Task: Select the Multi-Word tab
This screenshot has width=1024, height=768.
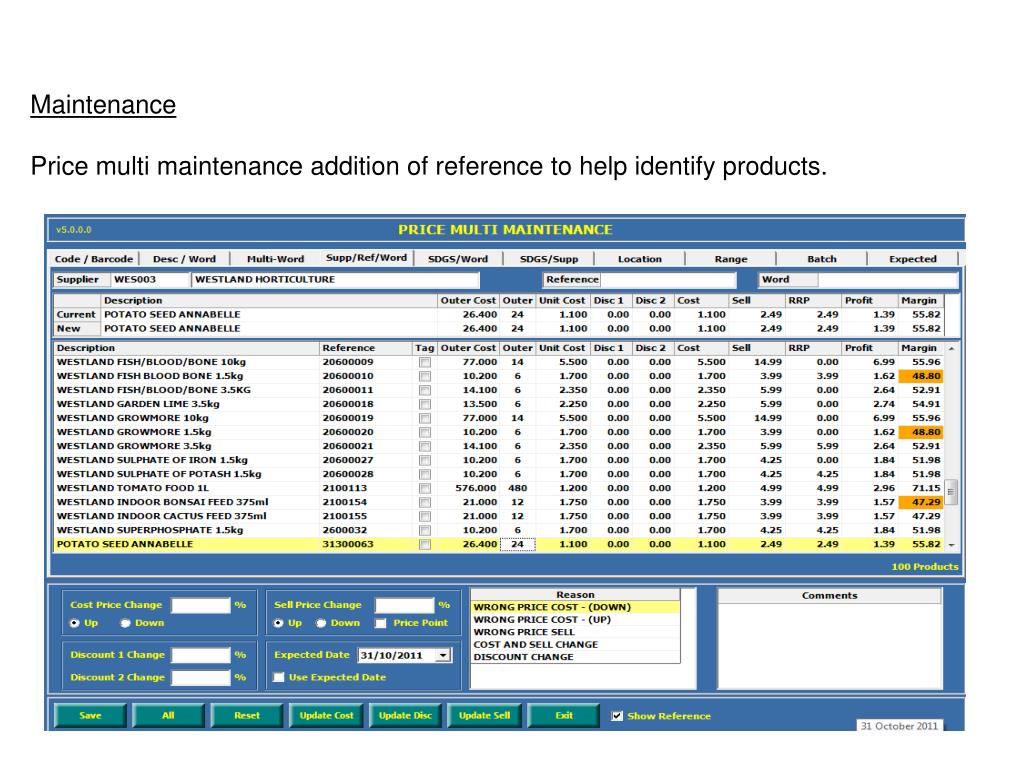Action: pos(275,259)
